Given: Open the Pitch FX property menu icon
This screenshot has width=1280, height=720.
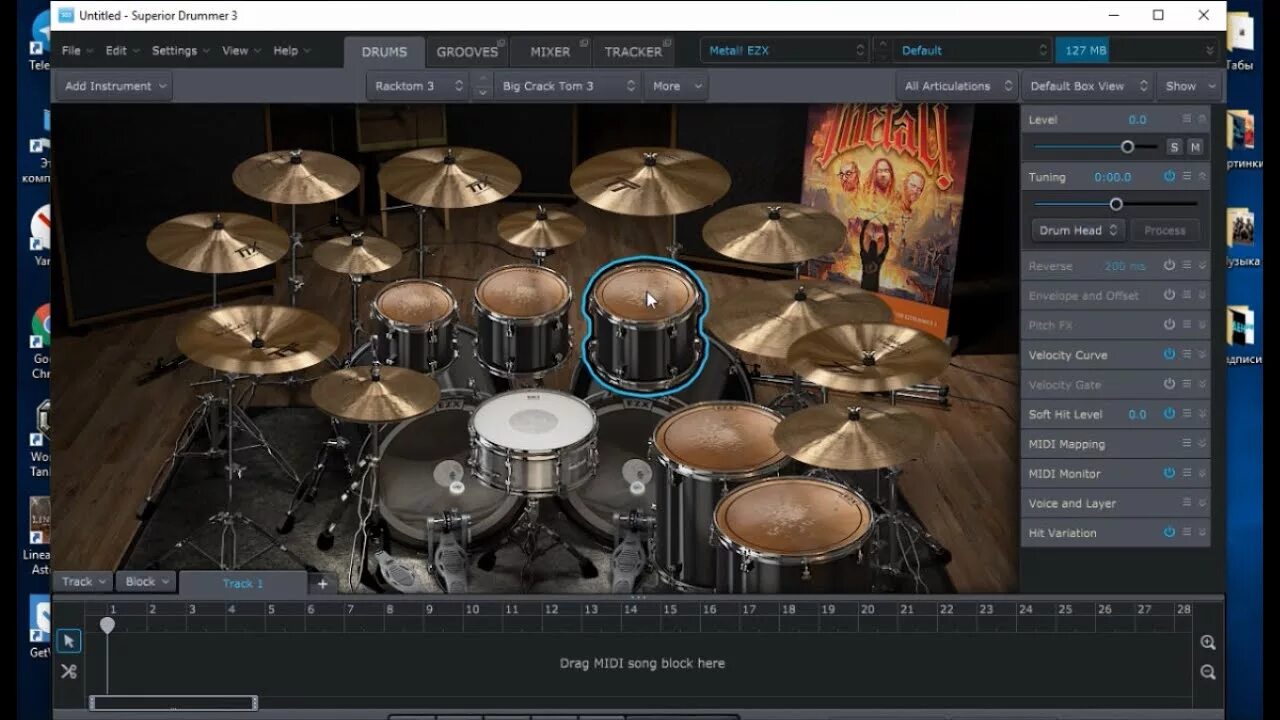Looking at the screenshot, I should click(x=1187, y=324).
